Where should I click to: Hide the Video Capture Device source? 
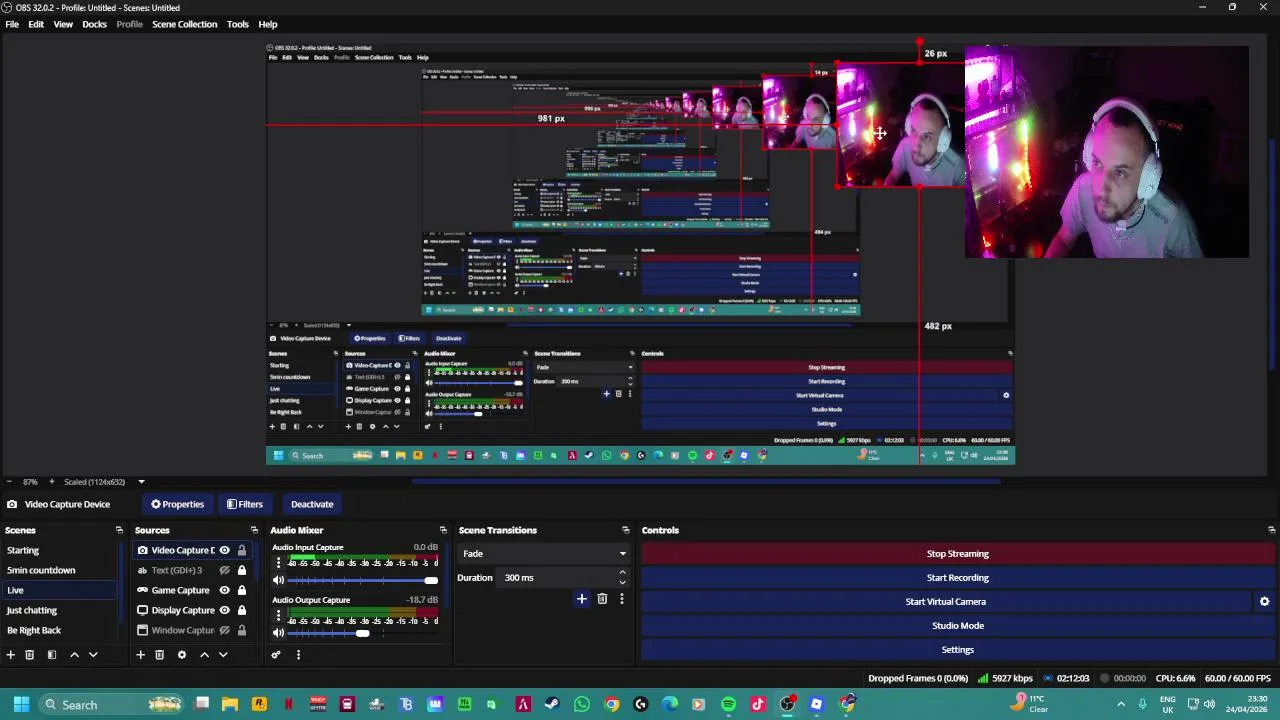(x=224, y=550)
